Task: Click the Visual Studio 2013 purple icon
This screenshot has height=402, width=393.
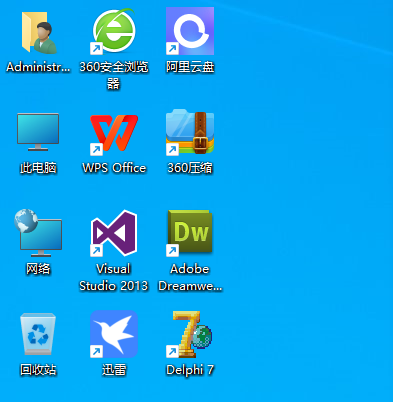Action: [x=114, y=233]
